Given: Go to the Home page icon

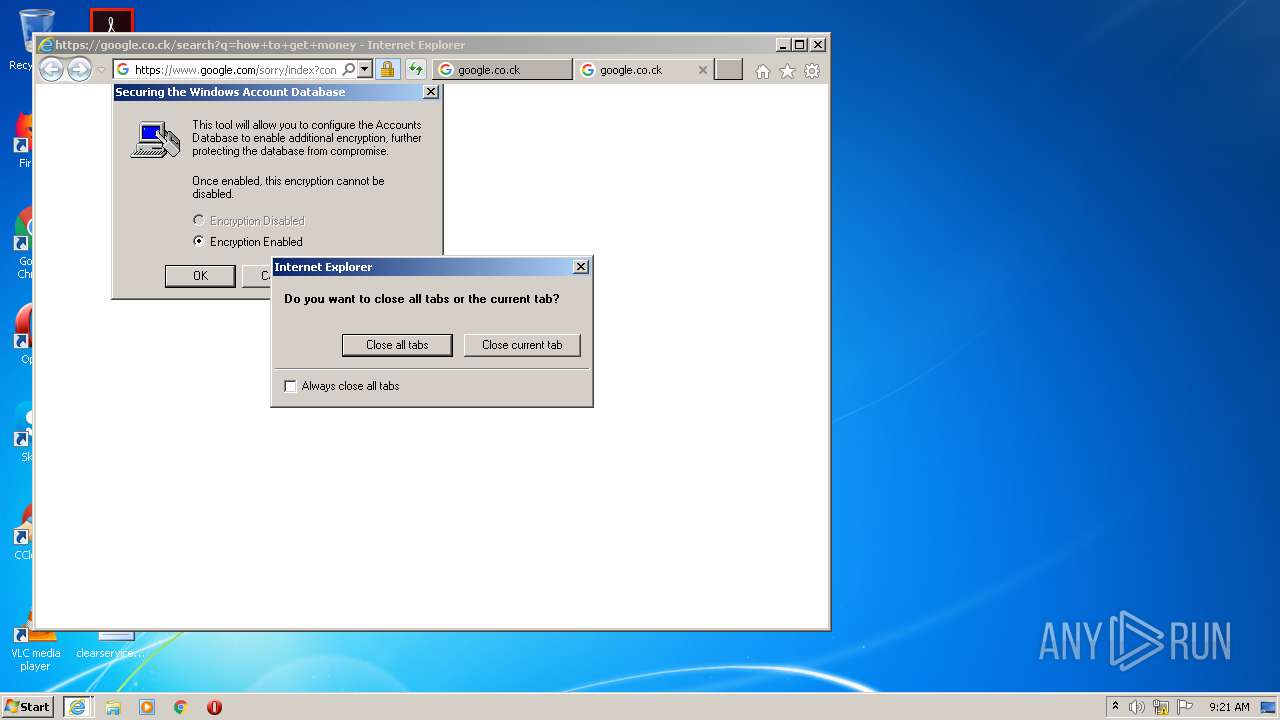Looking at the screenshot, I should click(763, 71).
